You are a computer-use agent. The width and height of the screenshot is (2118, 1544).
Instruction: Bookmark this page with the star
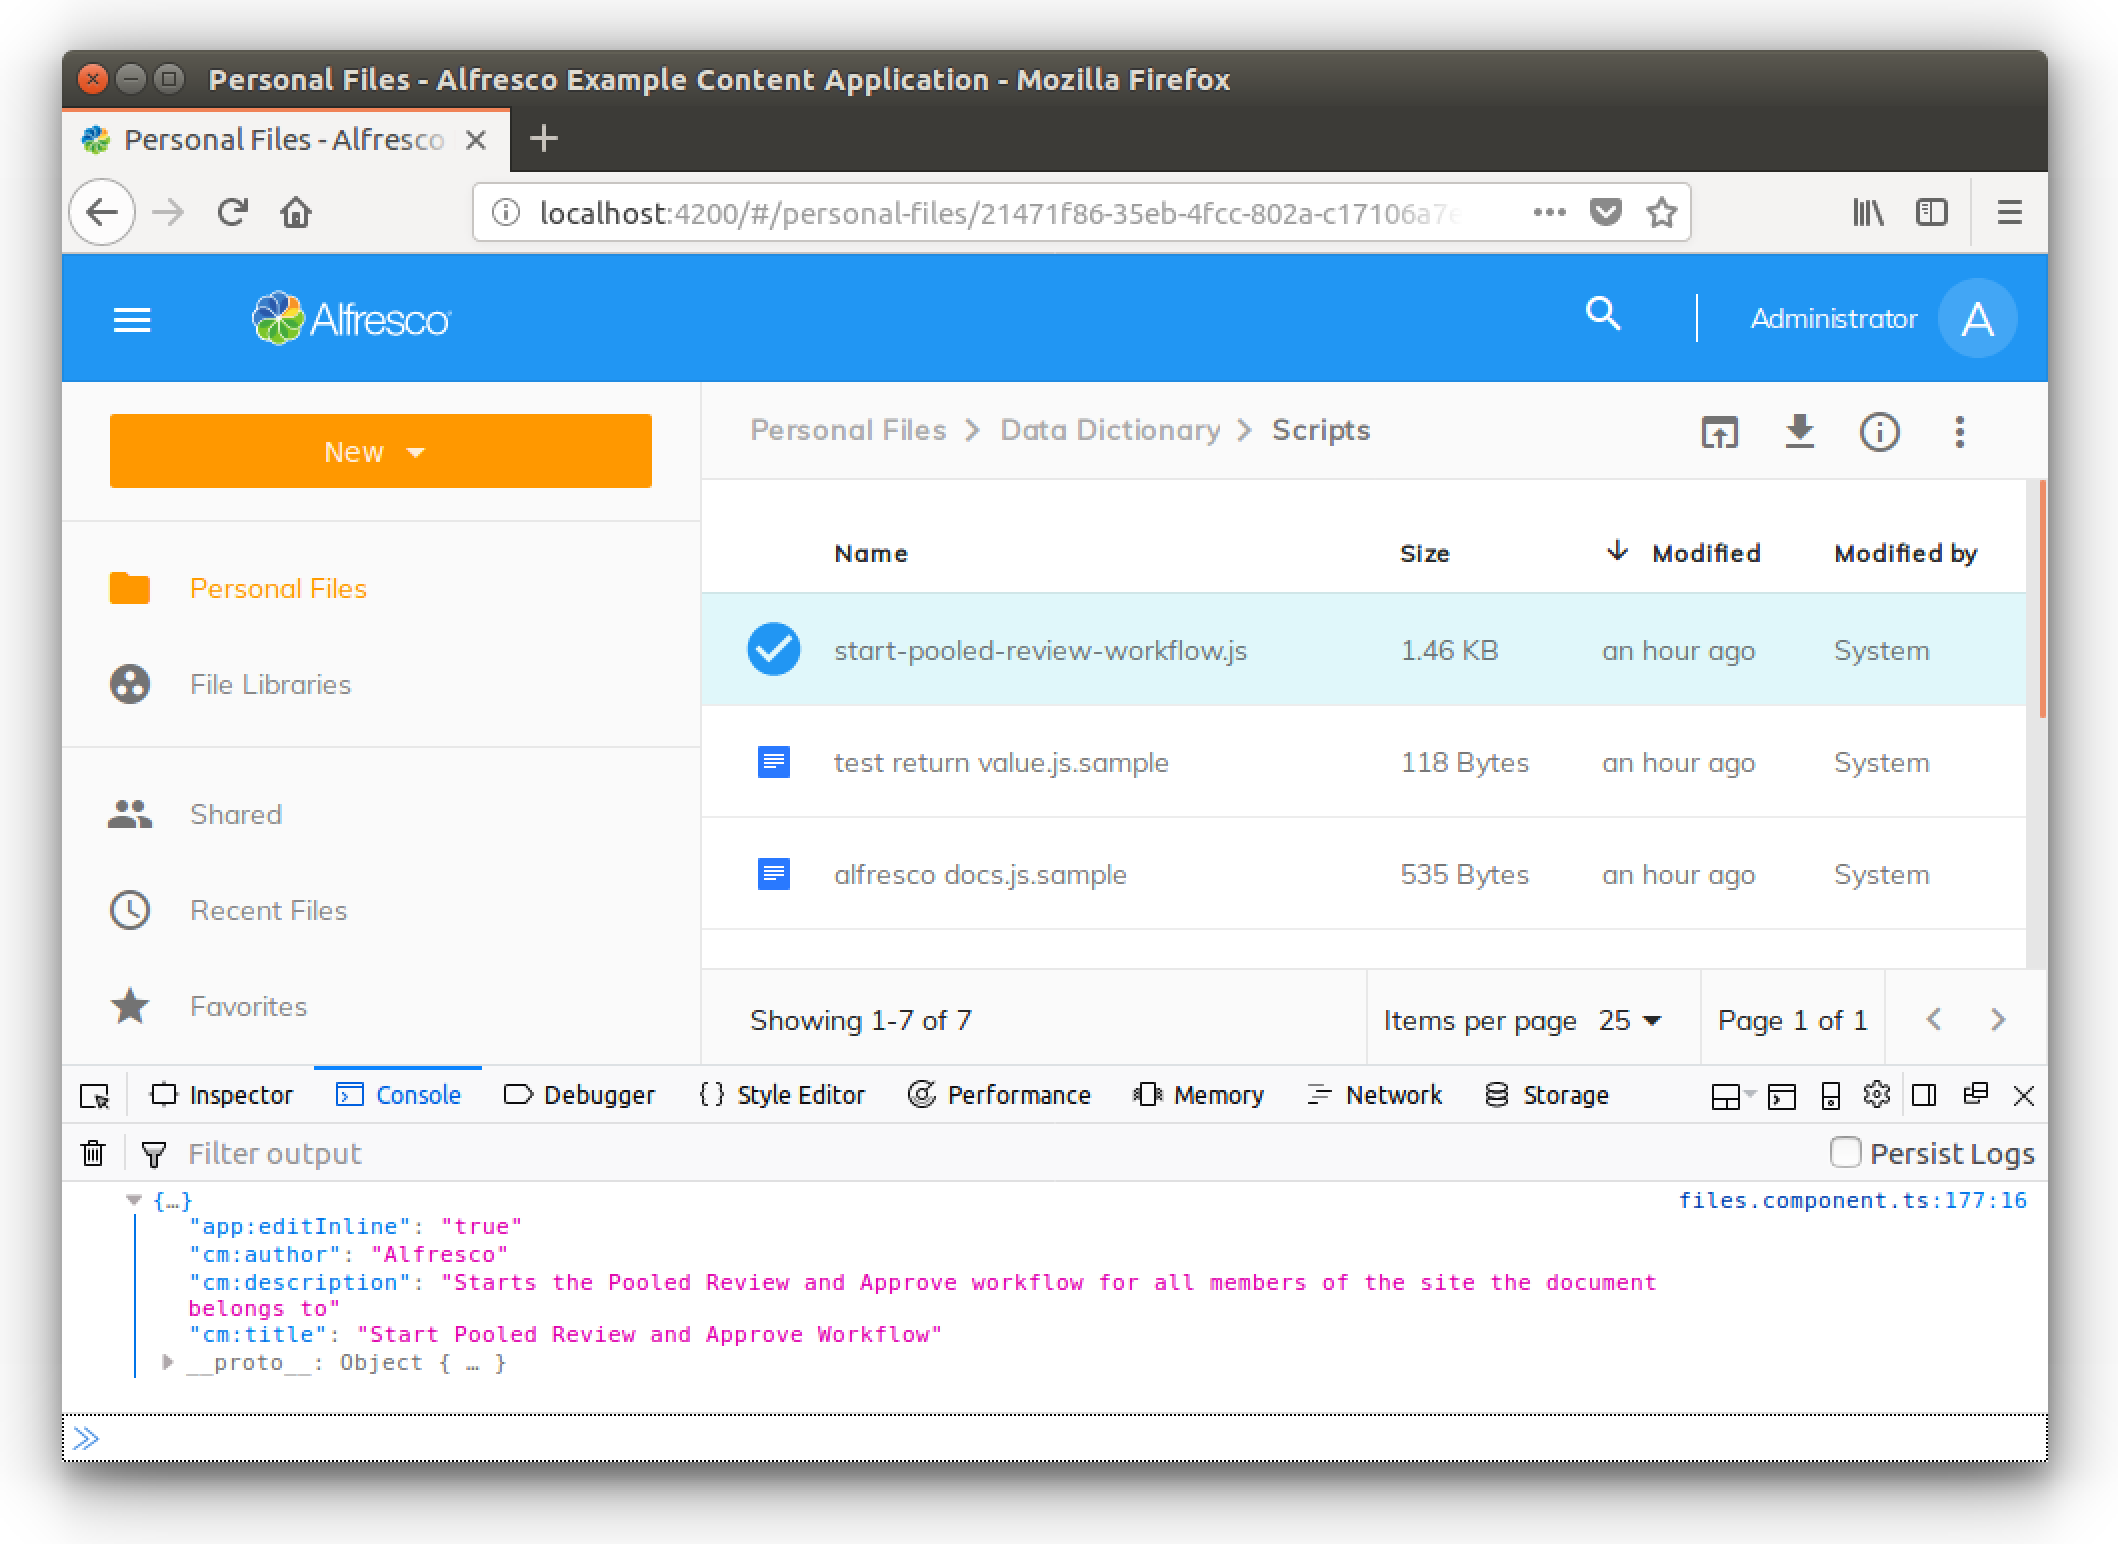[x=1661, y=212]
